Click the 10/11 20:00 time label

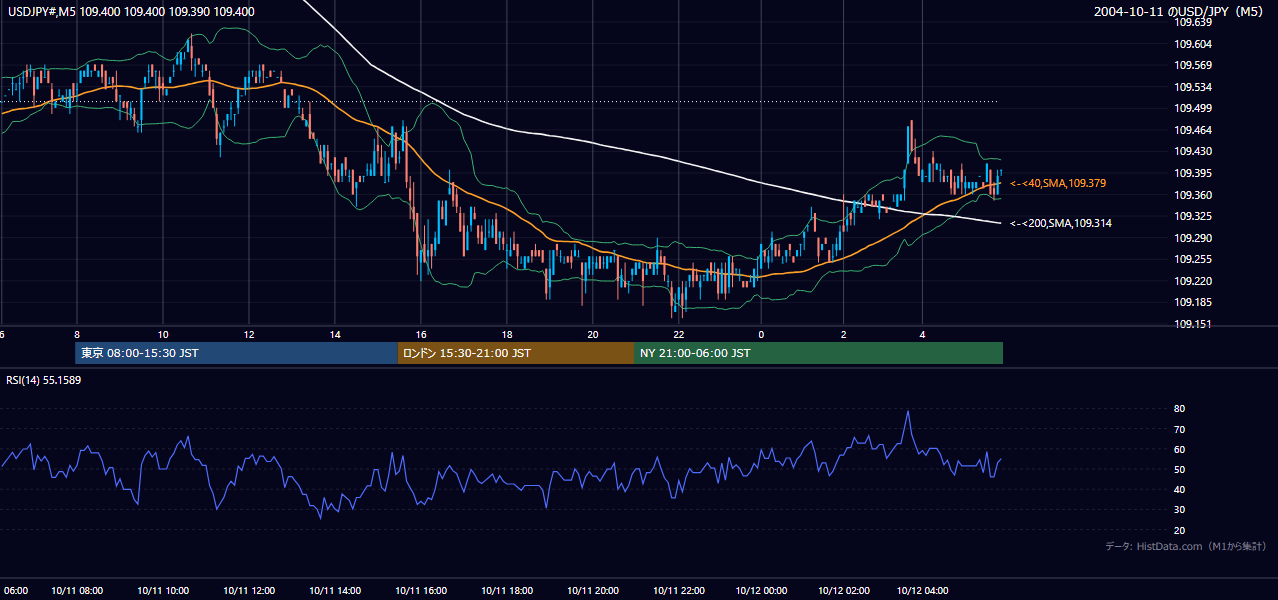(593, 590)
